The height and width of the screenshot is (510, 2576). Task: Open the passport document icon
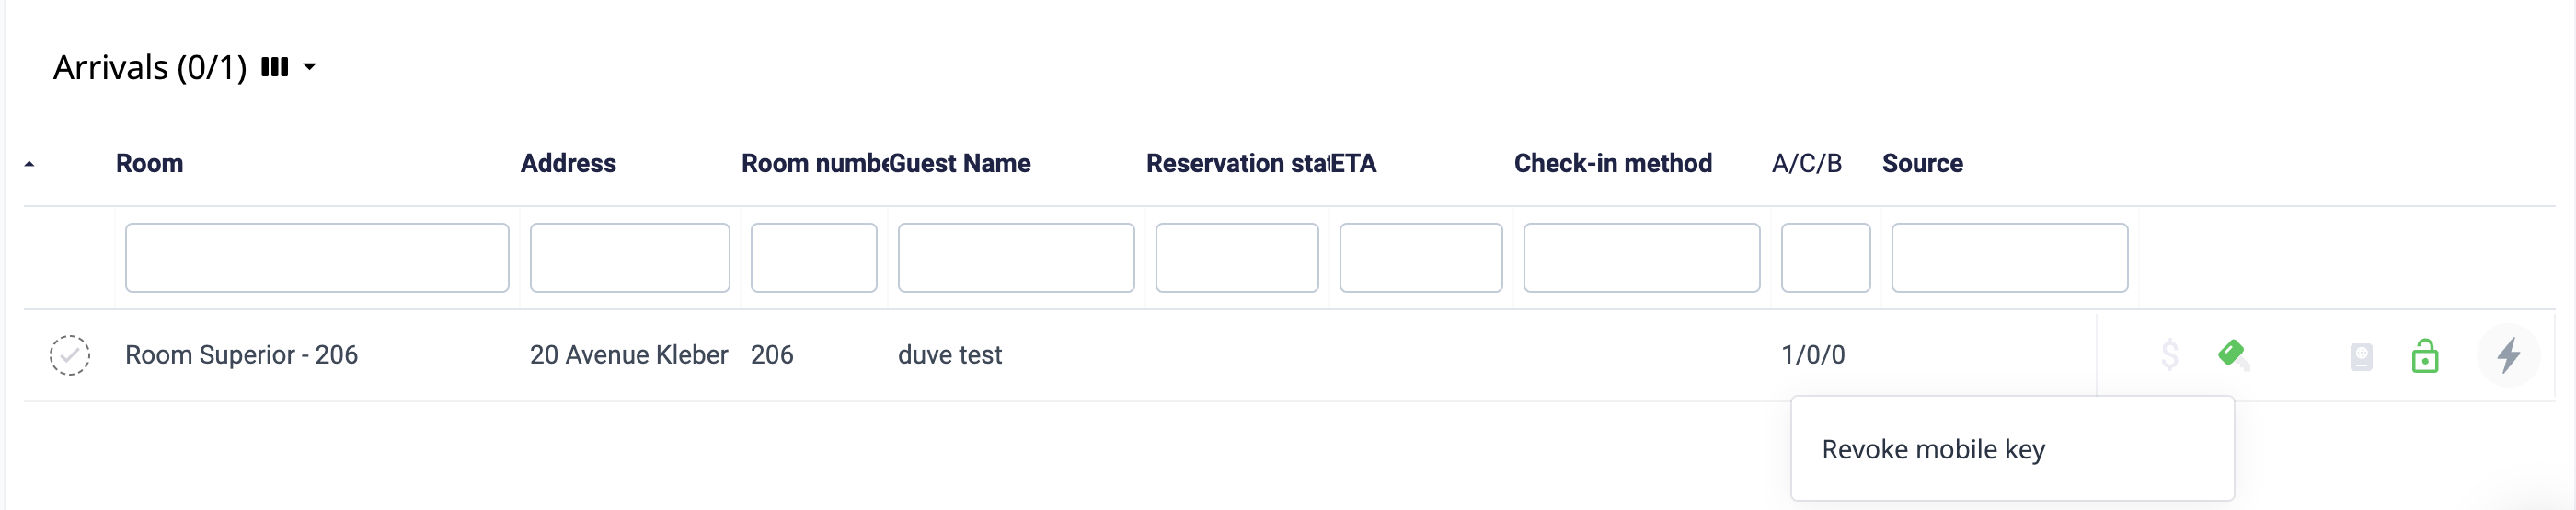click(x=2361, y=356)
